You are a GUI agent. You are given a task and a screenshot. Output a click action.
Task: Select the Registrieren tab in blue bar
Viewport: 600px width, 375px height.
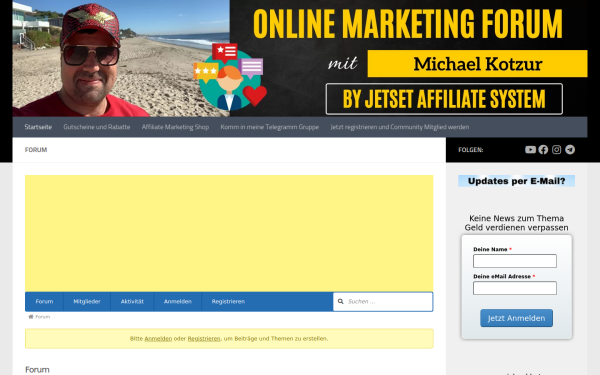pyautogui.click(x=228, y=302)
